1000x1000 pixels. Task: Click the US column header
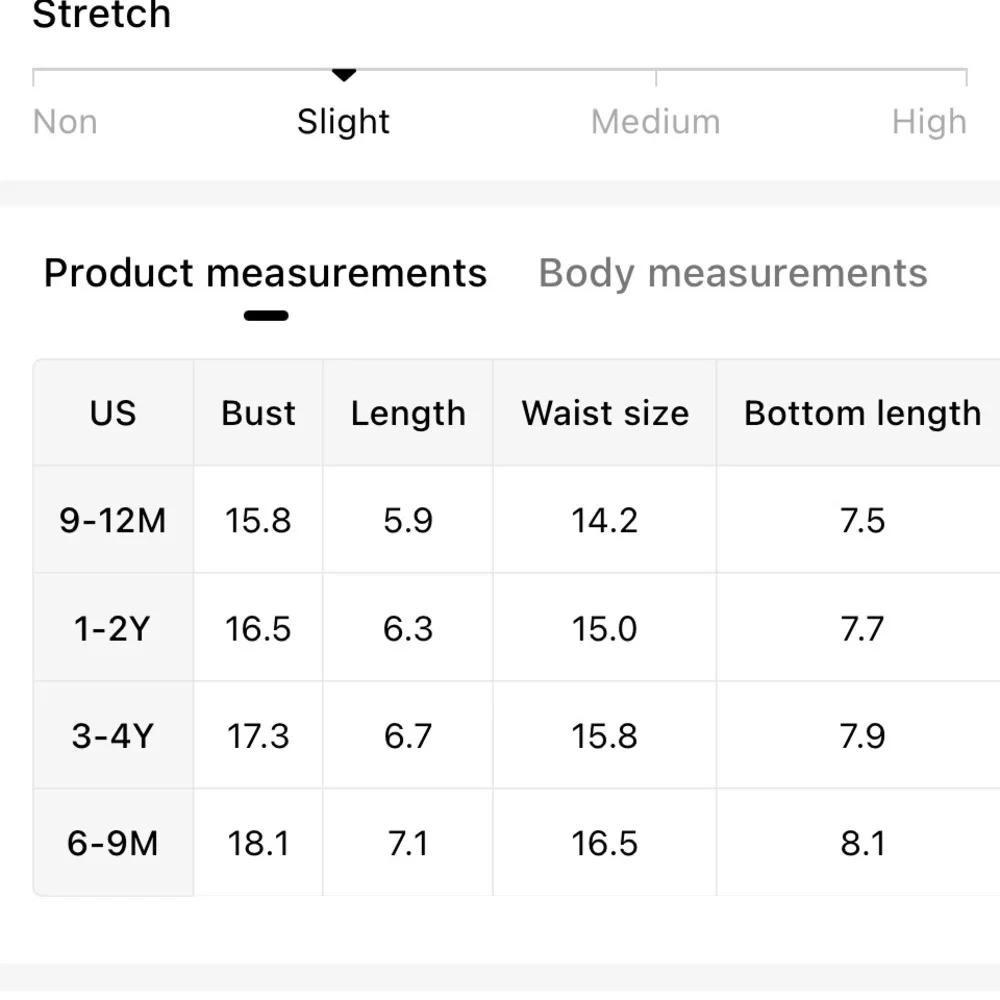pyautogui.click(x=113, y=413)
